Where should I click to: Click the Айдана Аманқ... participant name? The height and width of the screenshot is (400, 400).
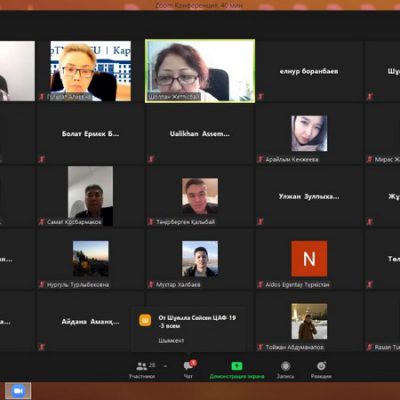pyautogui.click(x=90, y=322)
